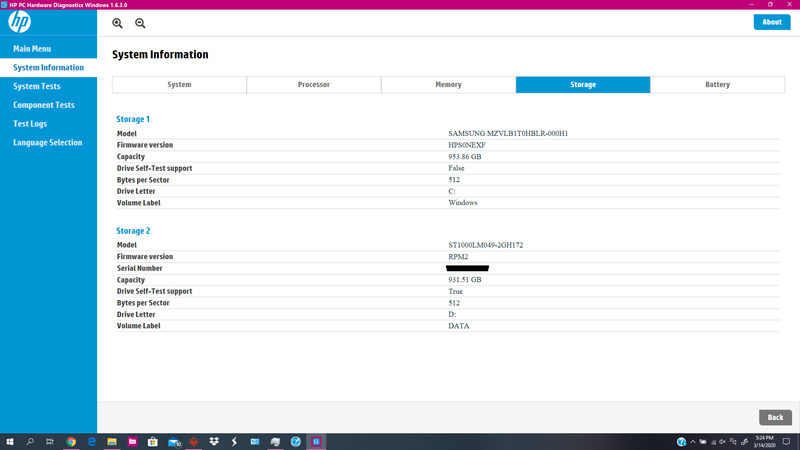Click the battery tray icon

(x=703, y=442)
